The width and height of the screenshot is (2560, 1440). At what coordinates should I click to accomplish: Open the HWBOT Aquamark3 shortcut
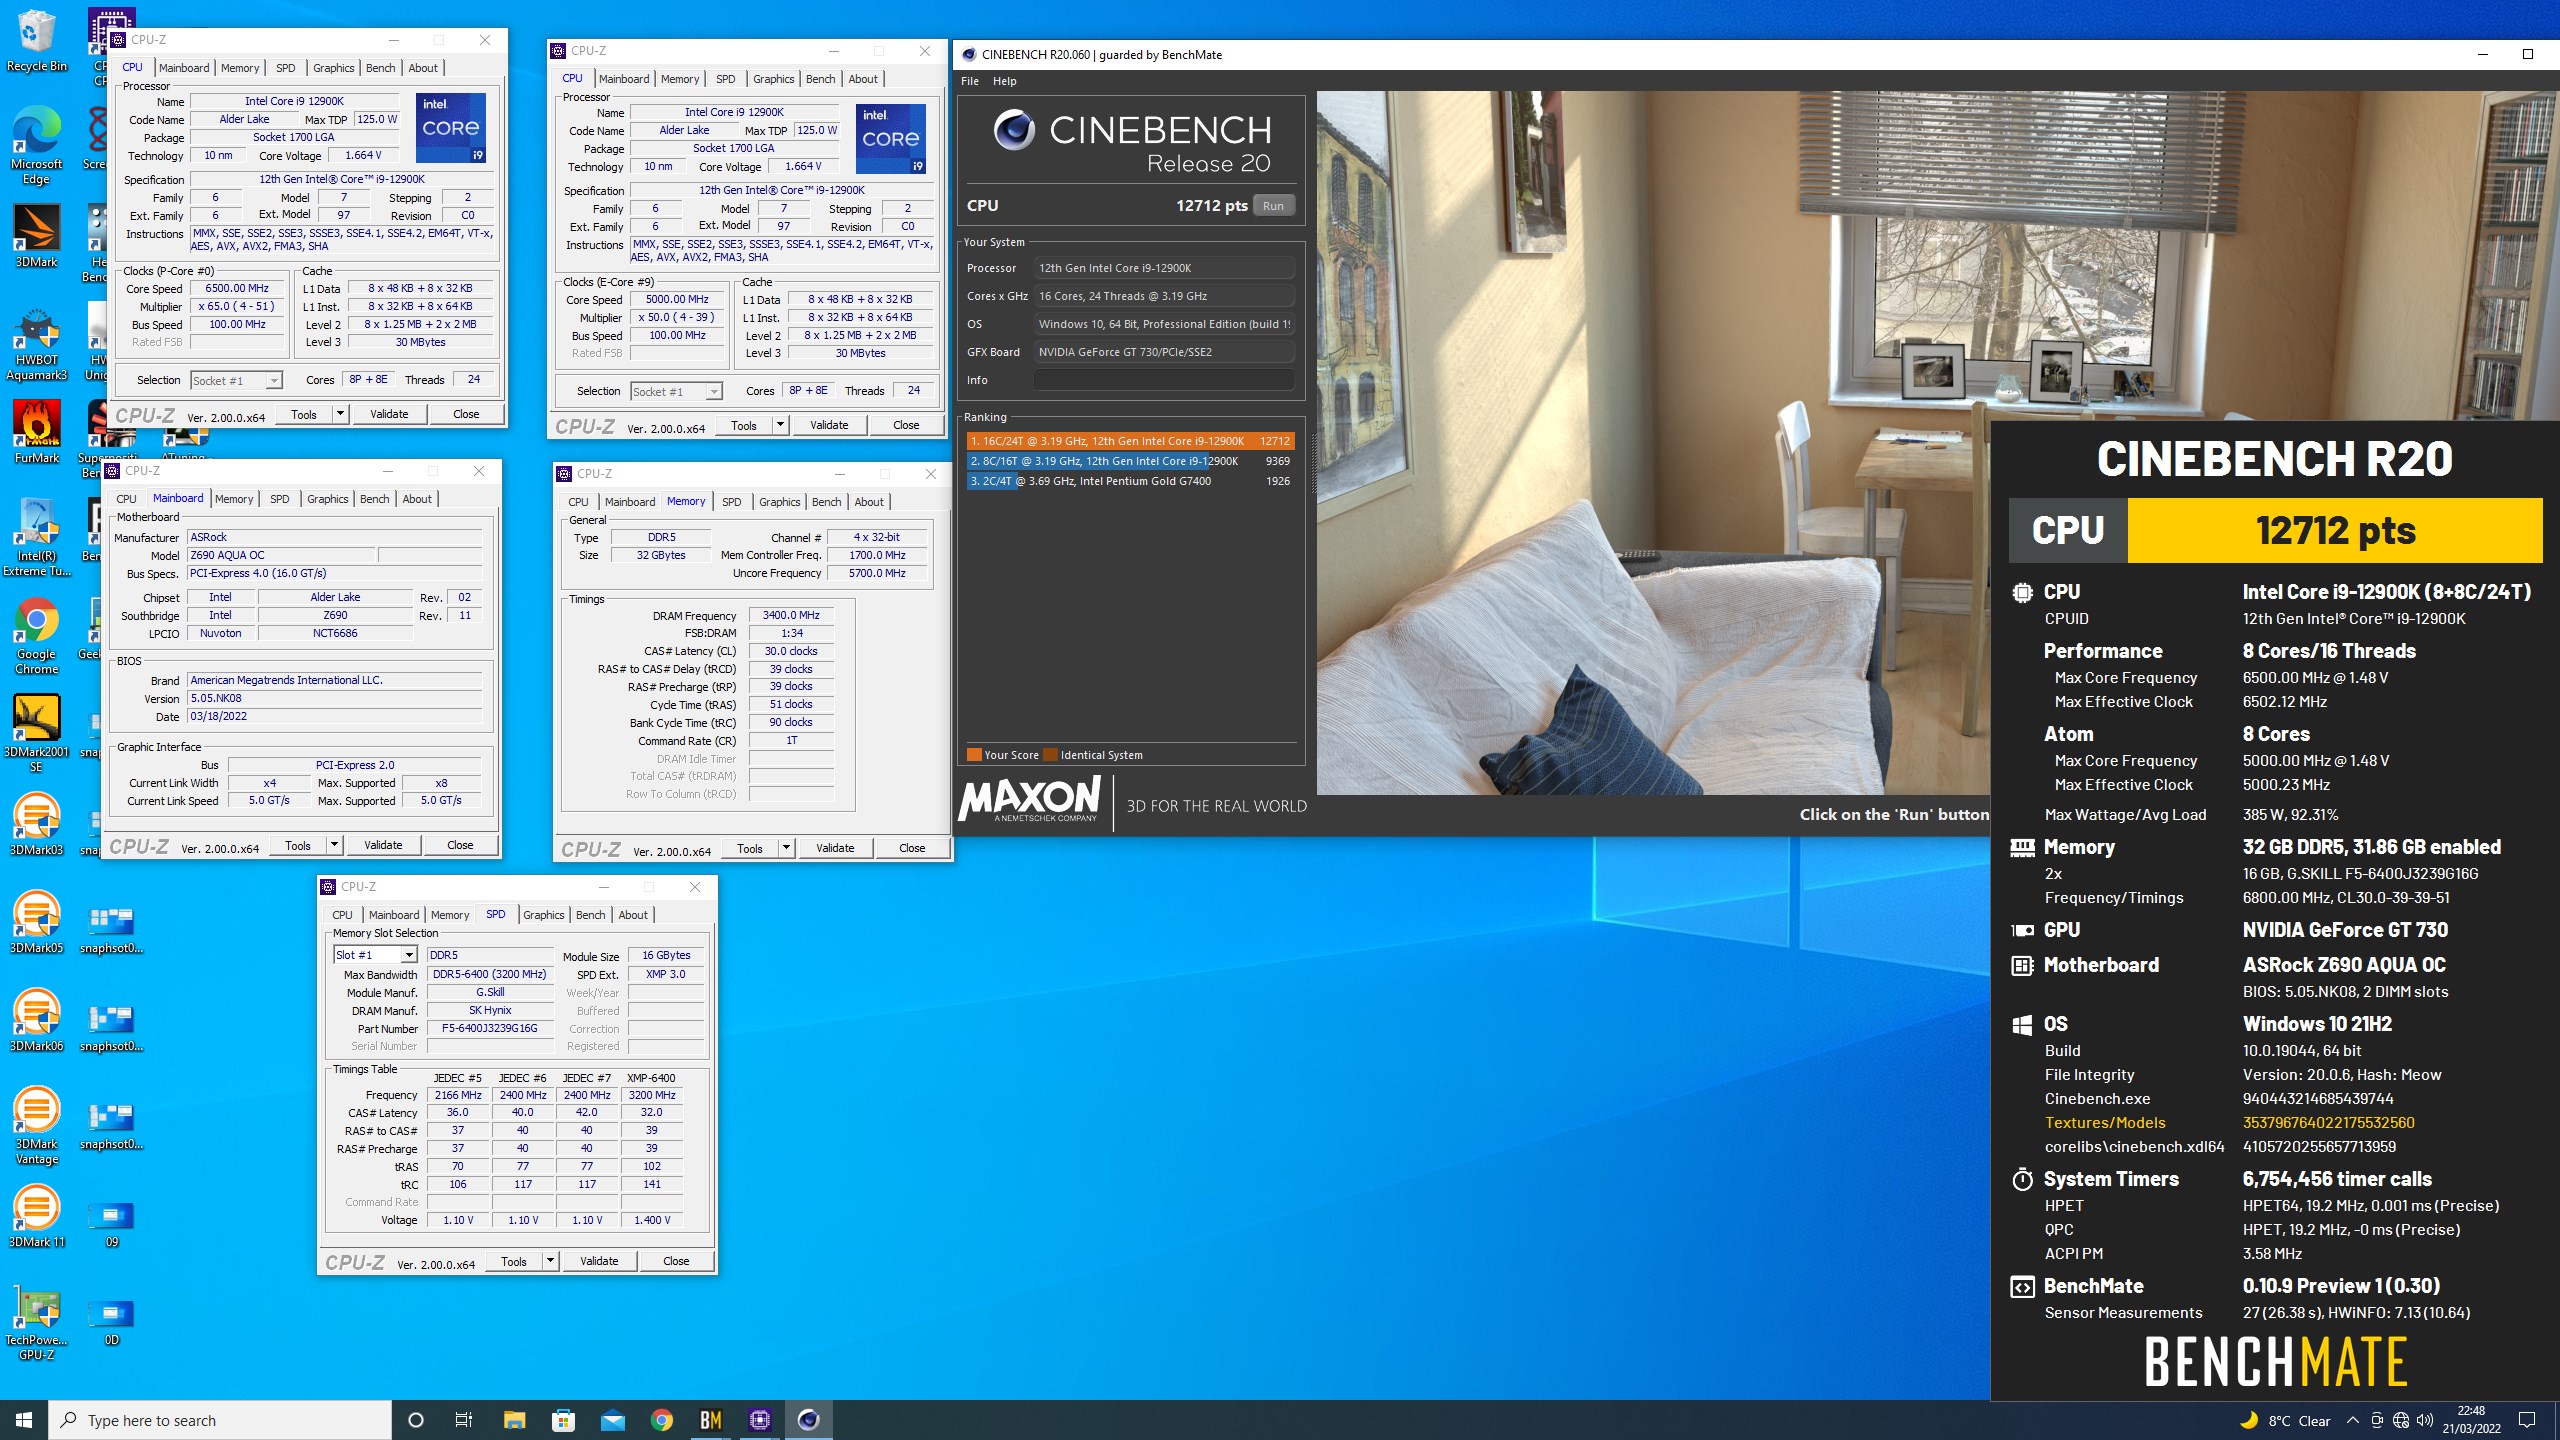tap(36, 345)
